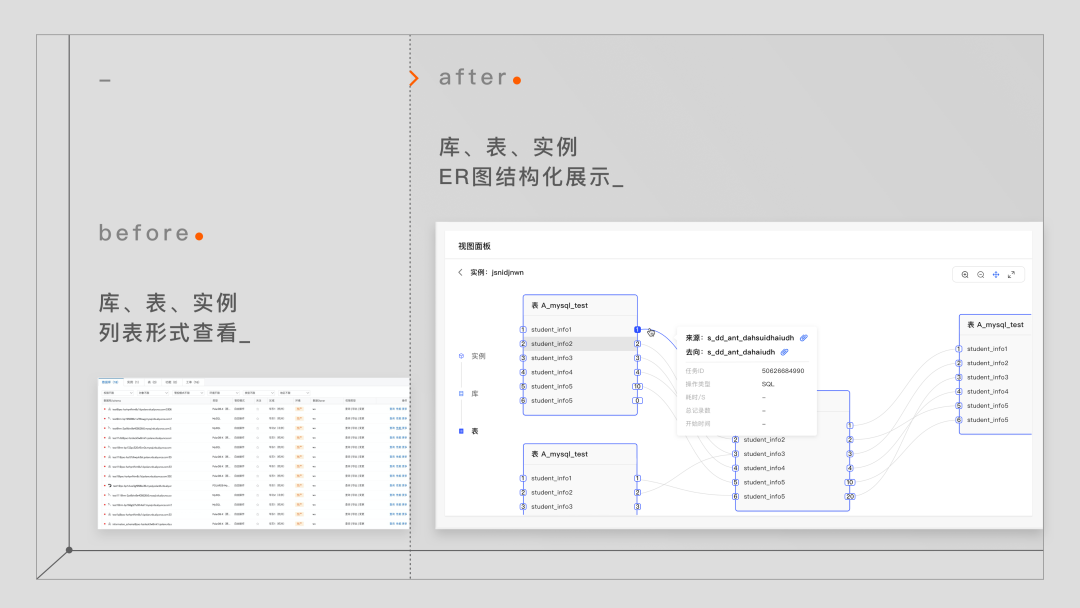Click the 实例: jsnidjnwn breadcrumb text
1080x608 pixels.
(x=497, y=273)
